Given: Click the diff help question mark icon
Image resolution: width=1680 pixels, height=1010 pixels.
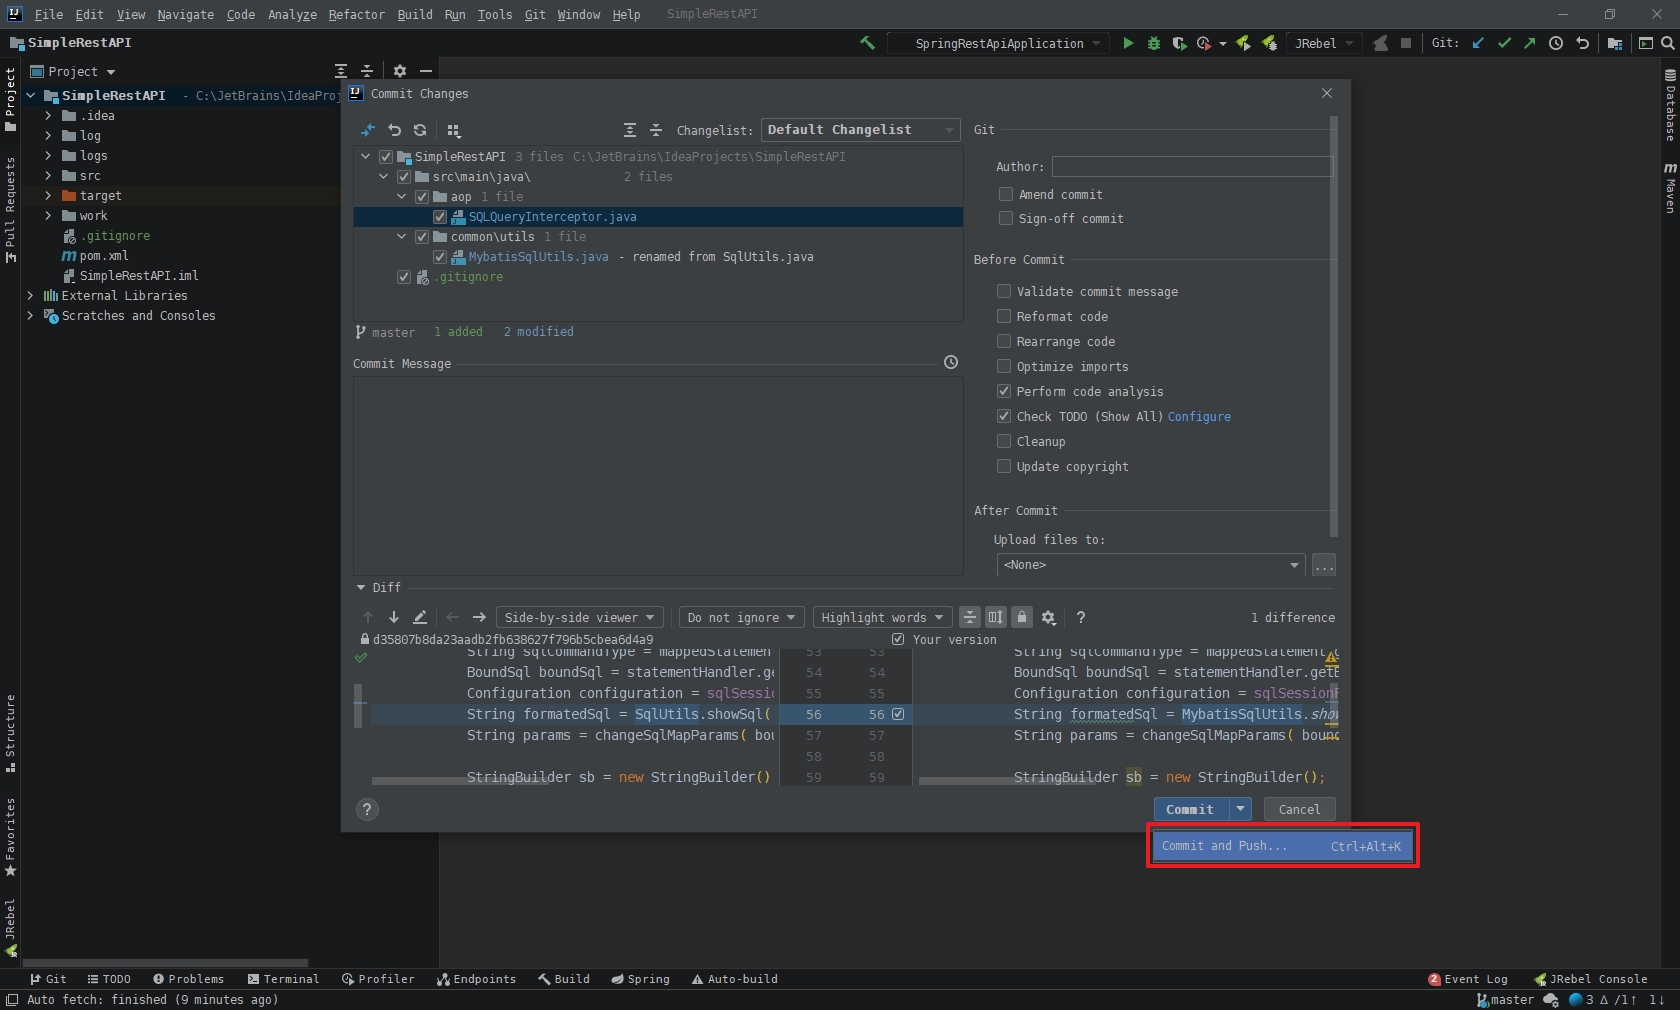Looking at the screenshot, I should click(1080, 617).
